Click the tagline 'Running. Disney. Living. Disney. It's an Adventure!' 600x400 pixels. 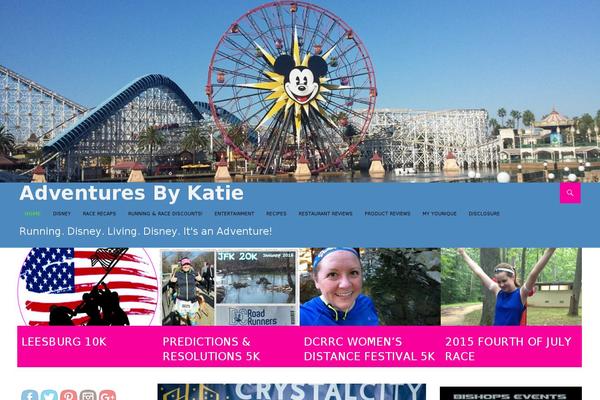(145, 232)
